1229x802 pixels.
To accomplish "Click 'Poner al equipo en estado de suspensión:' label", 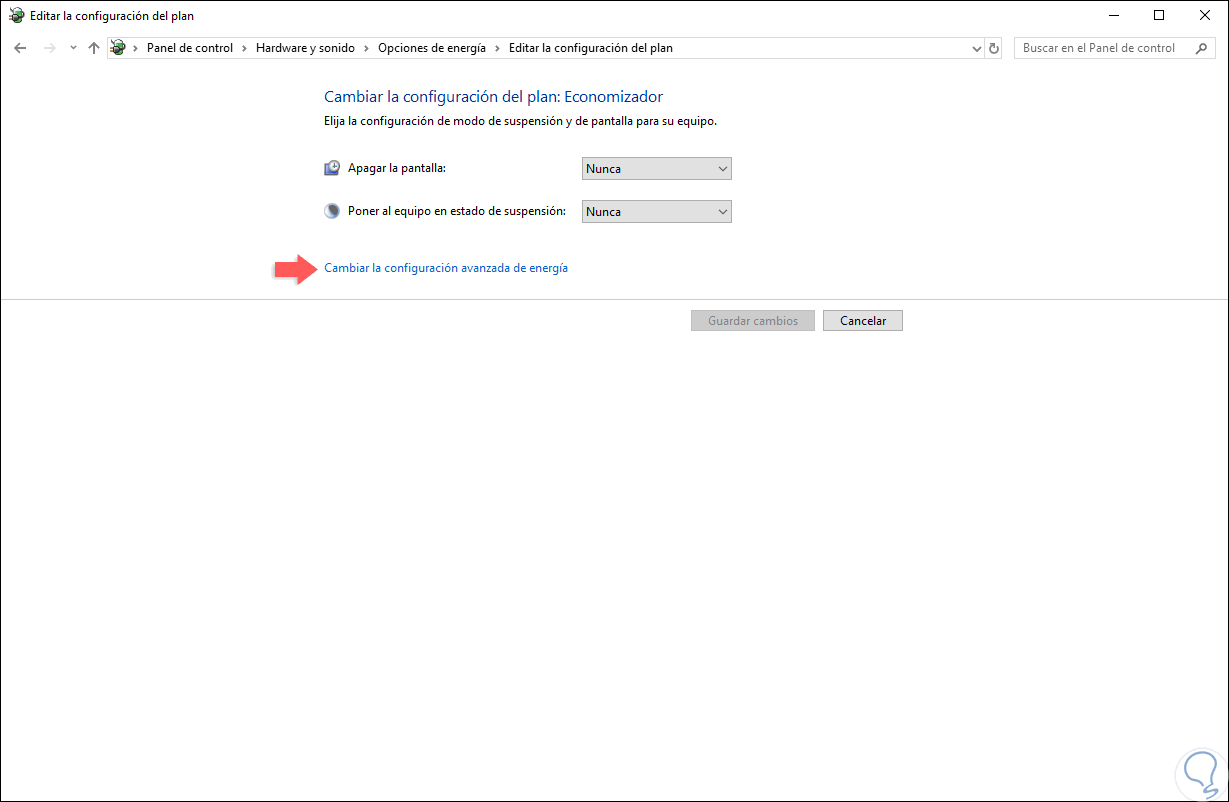I will [457, 211].
